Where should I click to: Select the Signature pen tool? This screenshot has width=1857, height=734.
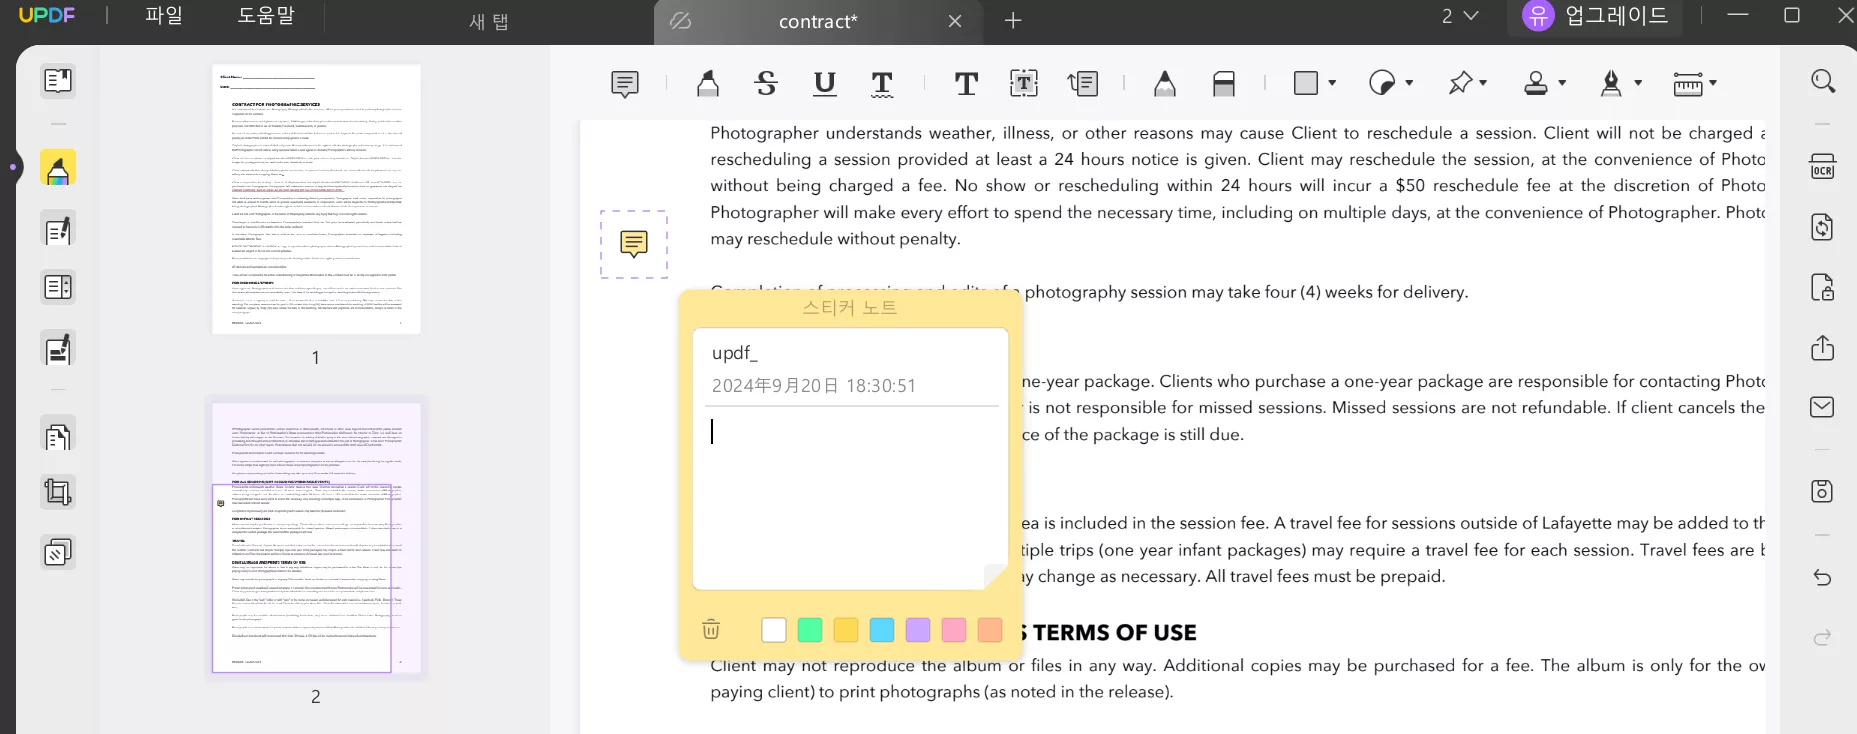coord(1611,83)
